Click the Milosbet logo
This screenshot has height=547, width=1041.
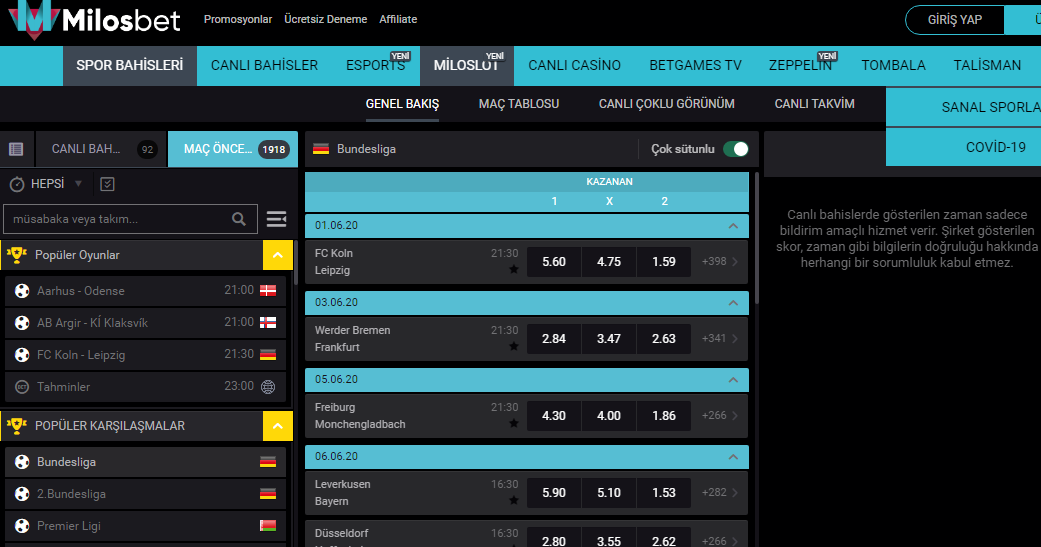click(94, 20)
